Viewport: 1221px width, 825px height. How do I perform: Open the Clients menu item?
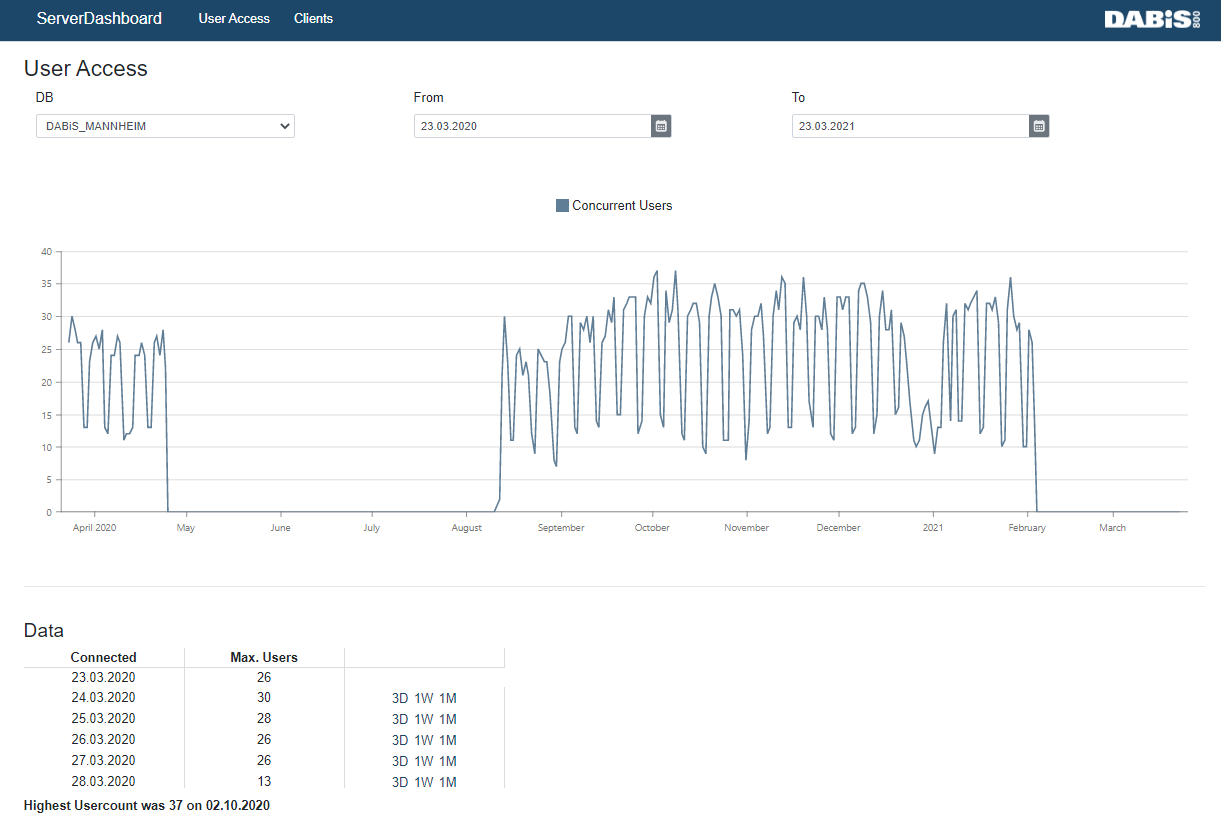coord(313,19)
